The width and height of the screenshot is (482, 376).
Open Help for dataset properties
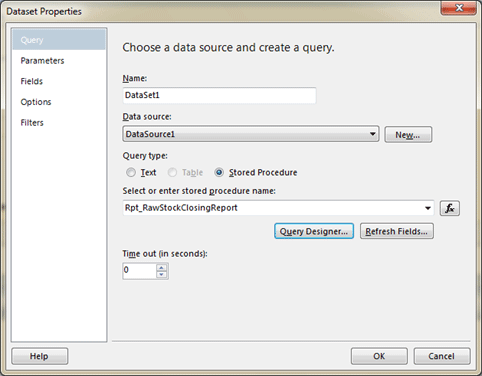(40, 356)
